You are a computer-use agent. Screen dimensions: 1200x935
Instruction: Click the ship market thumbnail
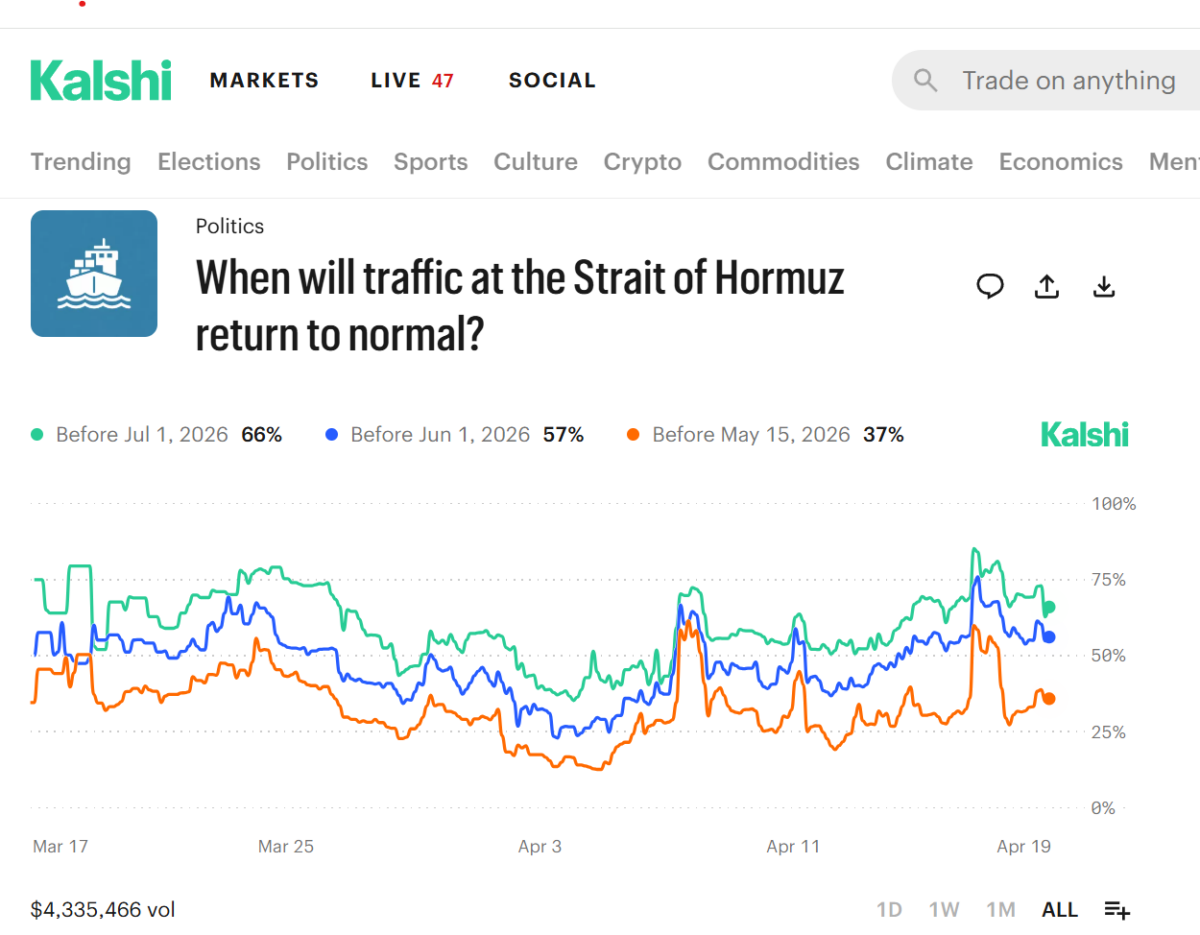tap(94, 273)
